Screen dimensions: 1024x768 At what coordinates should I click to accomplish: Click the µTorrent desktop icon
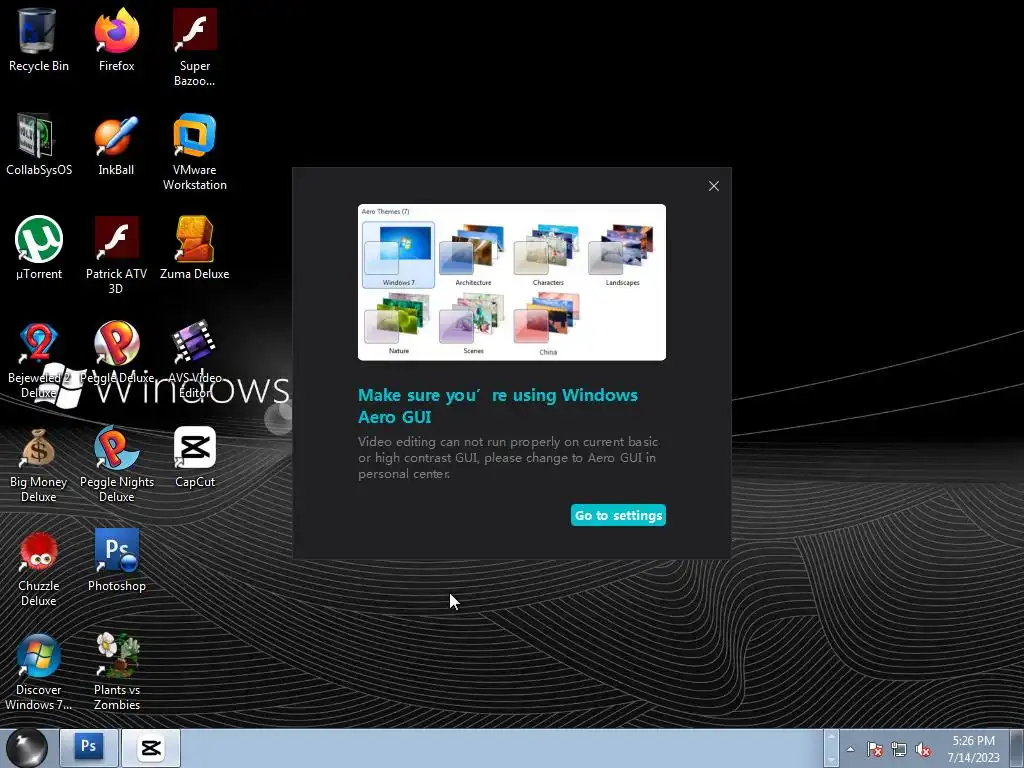click(39, 248)
